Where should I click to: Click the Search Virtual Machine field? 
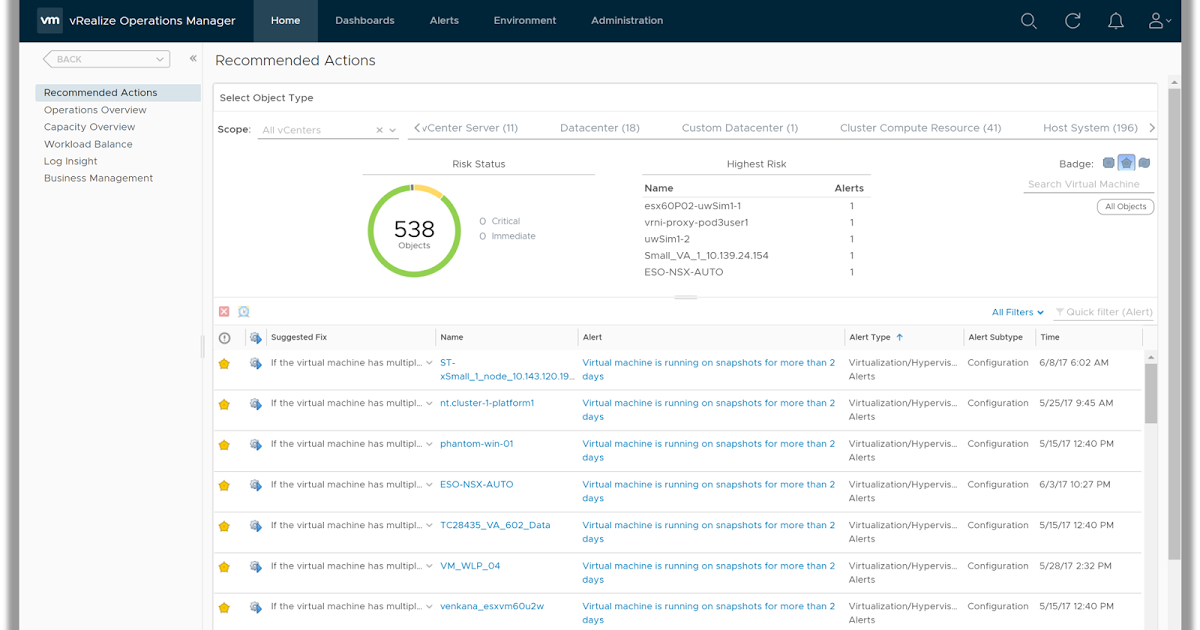[x=1087, y=184]
